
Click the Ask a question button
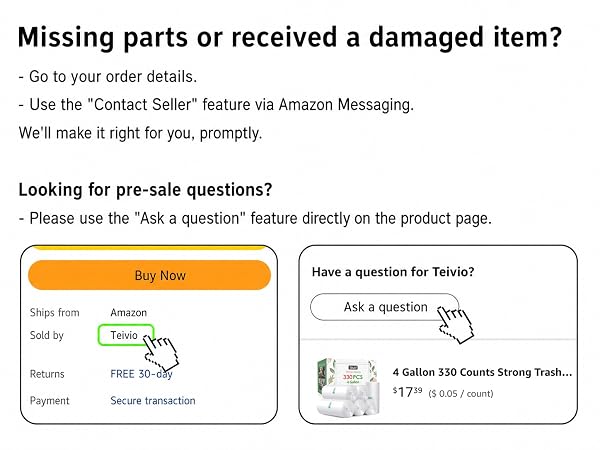(x=385, y=307)
